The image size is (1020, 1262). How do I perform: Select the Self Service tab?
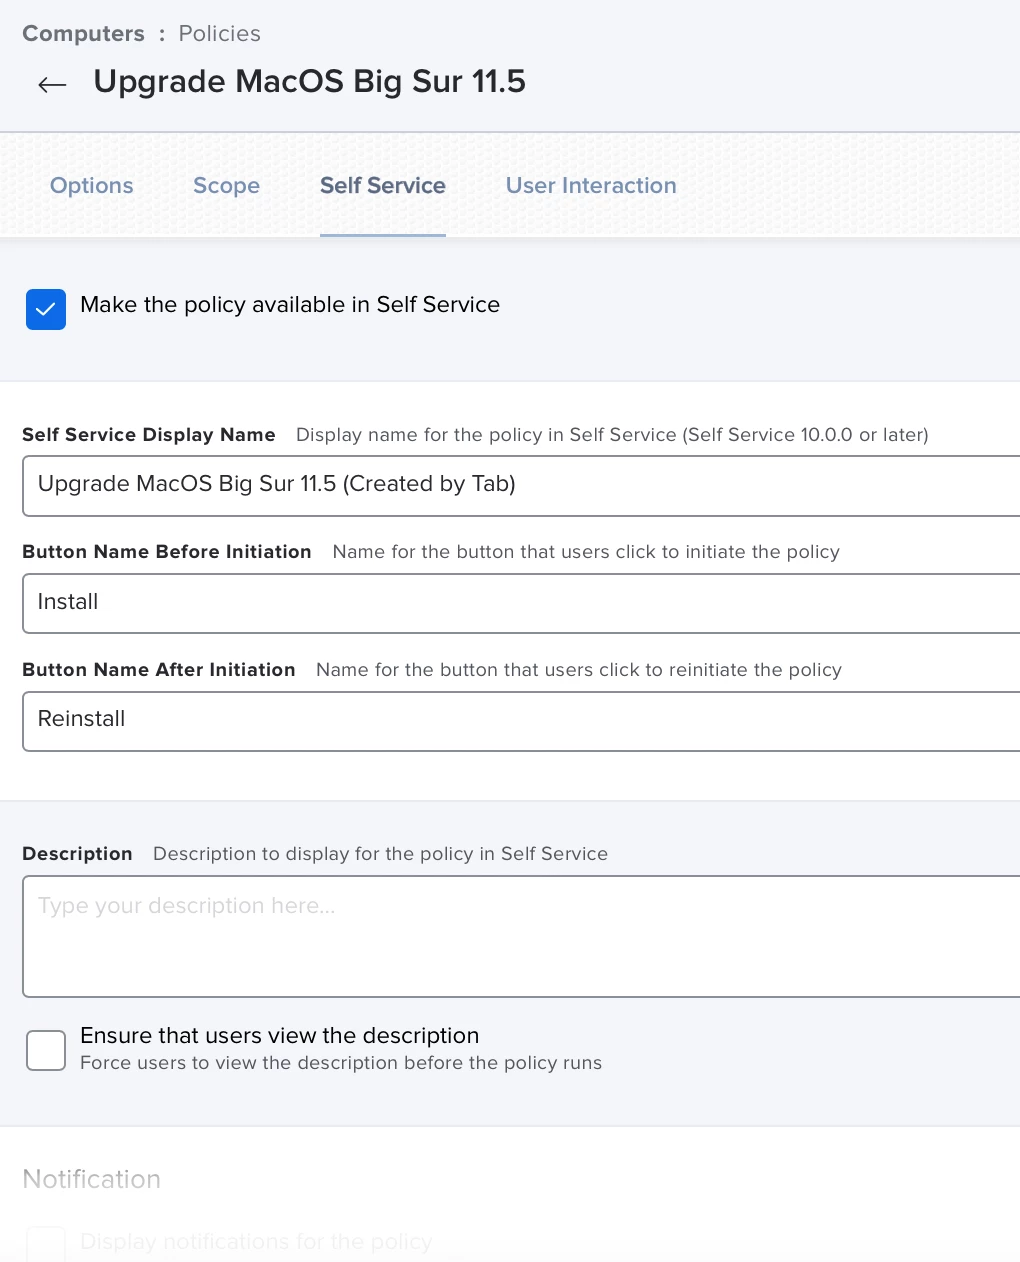[383, 186]
